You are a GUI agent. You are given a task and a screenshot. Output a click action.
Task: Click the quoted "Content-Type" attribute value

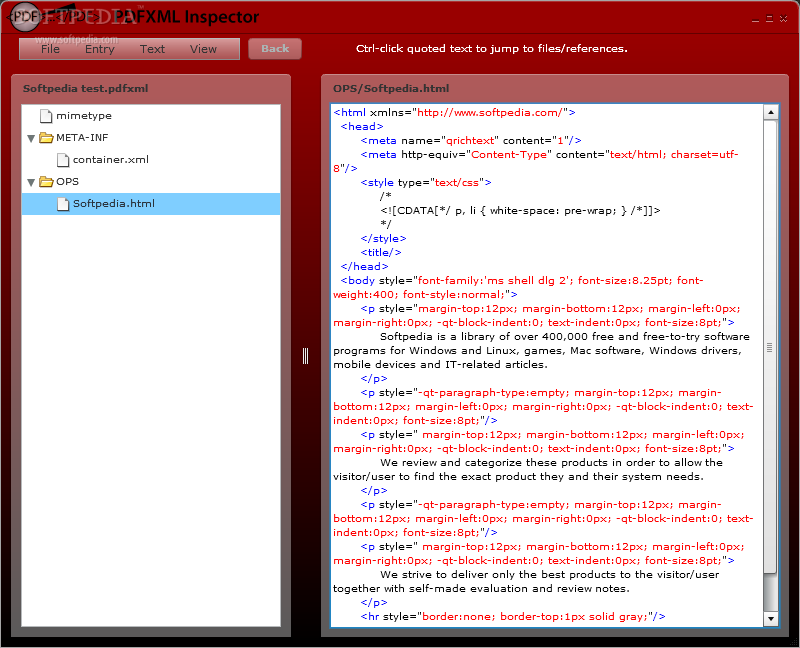pos(509,155)
